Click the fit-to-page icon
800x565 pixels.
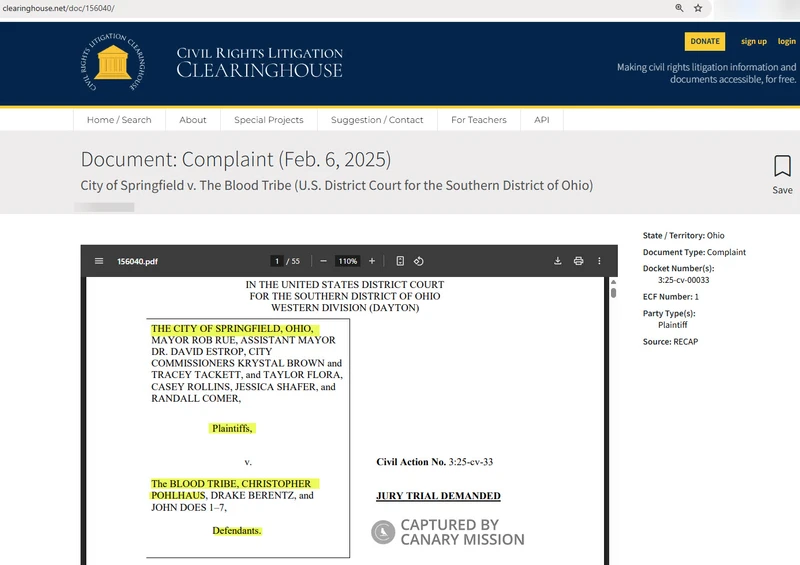click(x=400, y=261)
